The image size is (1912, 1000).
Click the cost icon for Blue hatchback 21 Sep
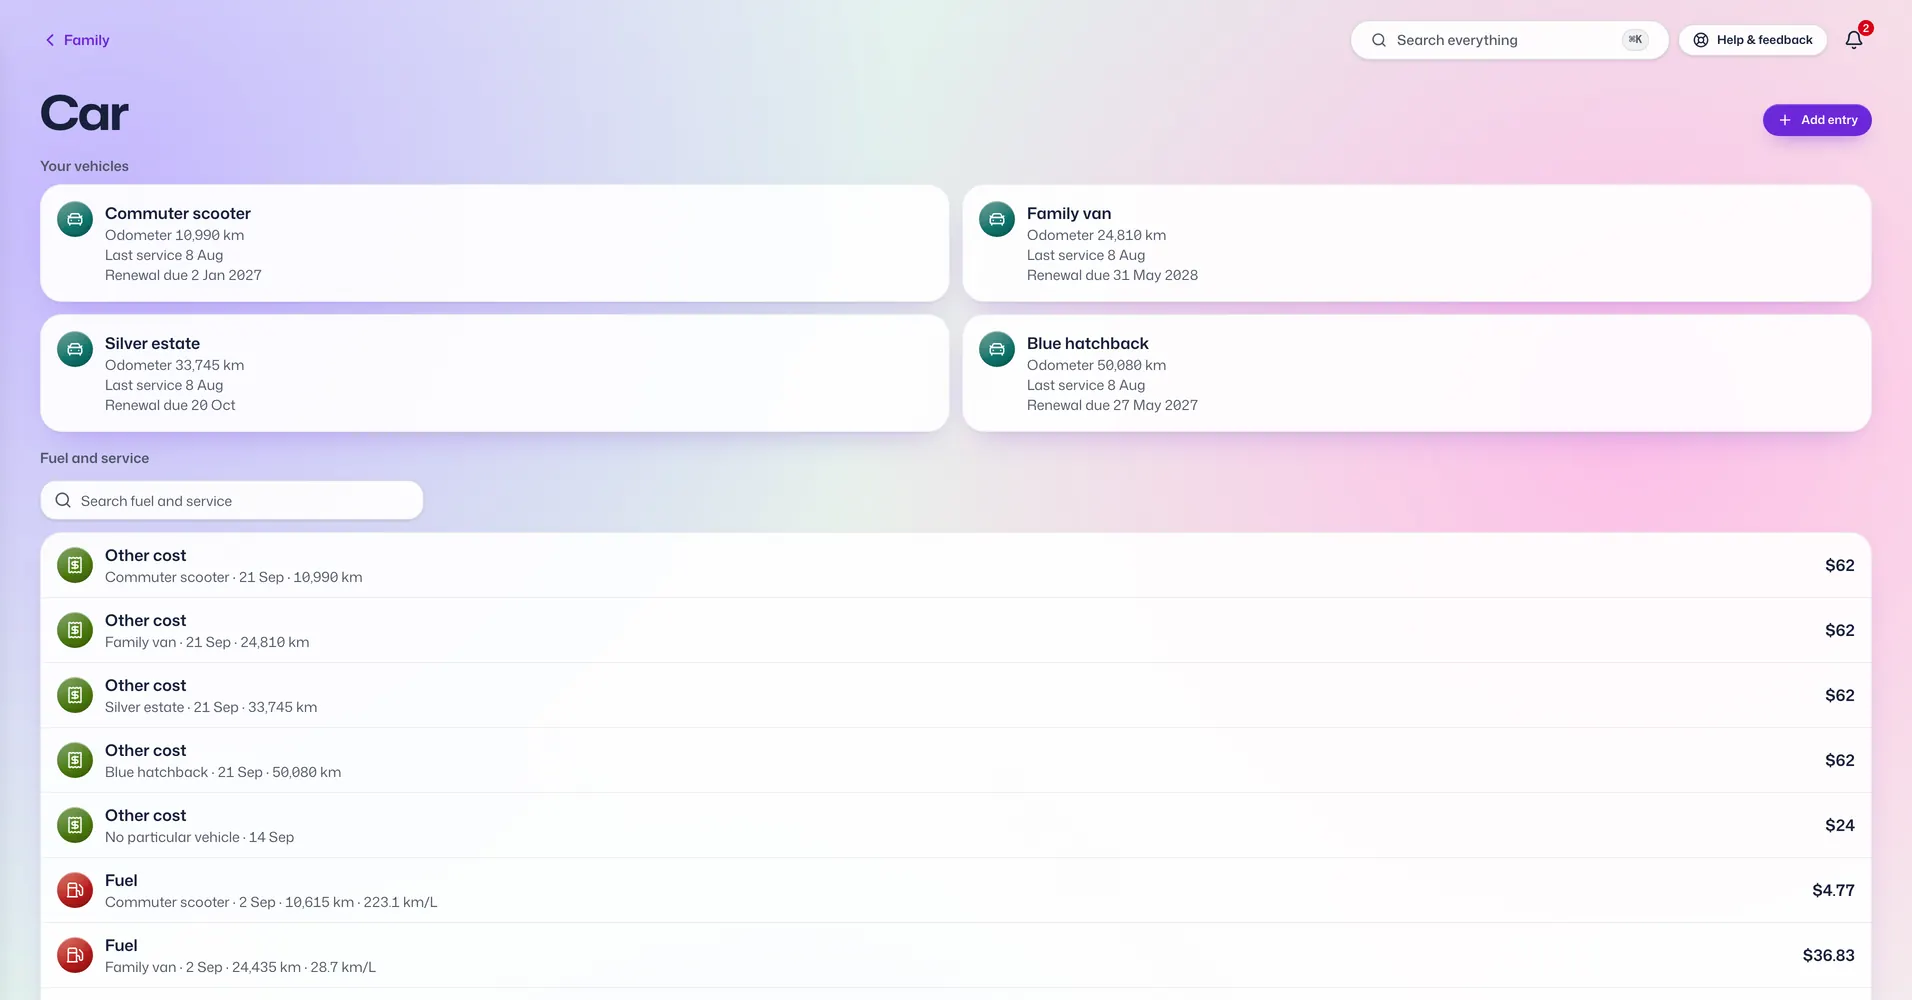pos(75,760)
